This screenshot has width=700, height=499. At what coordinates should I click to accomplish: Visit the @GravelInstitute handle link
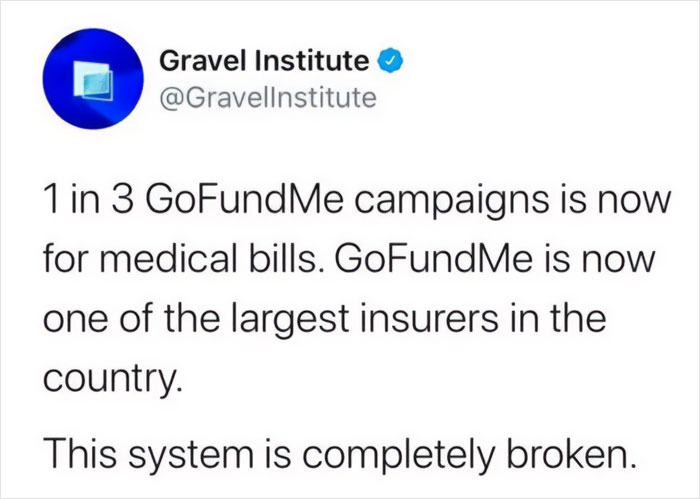pos(268,98)
